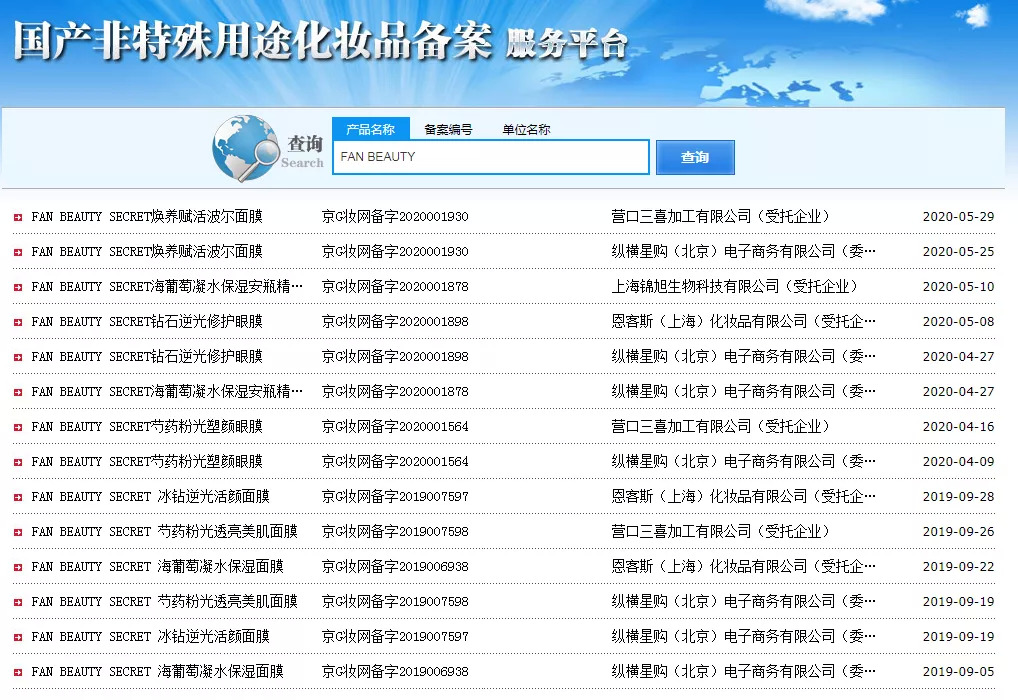Screen dimensions: 1018x700
Task: Click the date 2020-05-29
Action: [x=958, y=217]
